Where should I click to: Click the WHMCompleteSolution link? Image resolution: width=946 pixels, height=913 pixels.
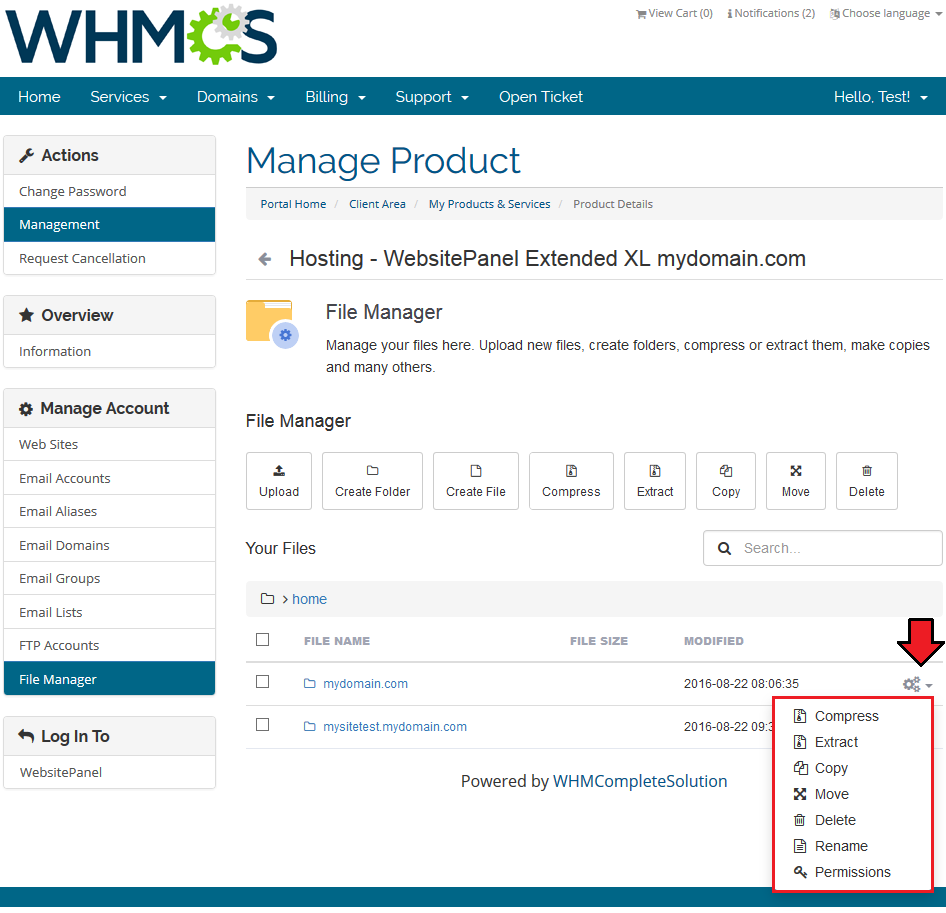640,781
